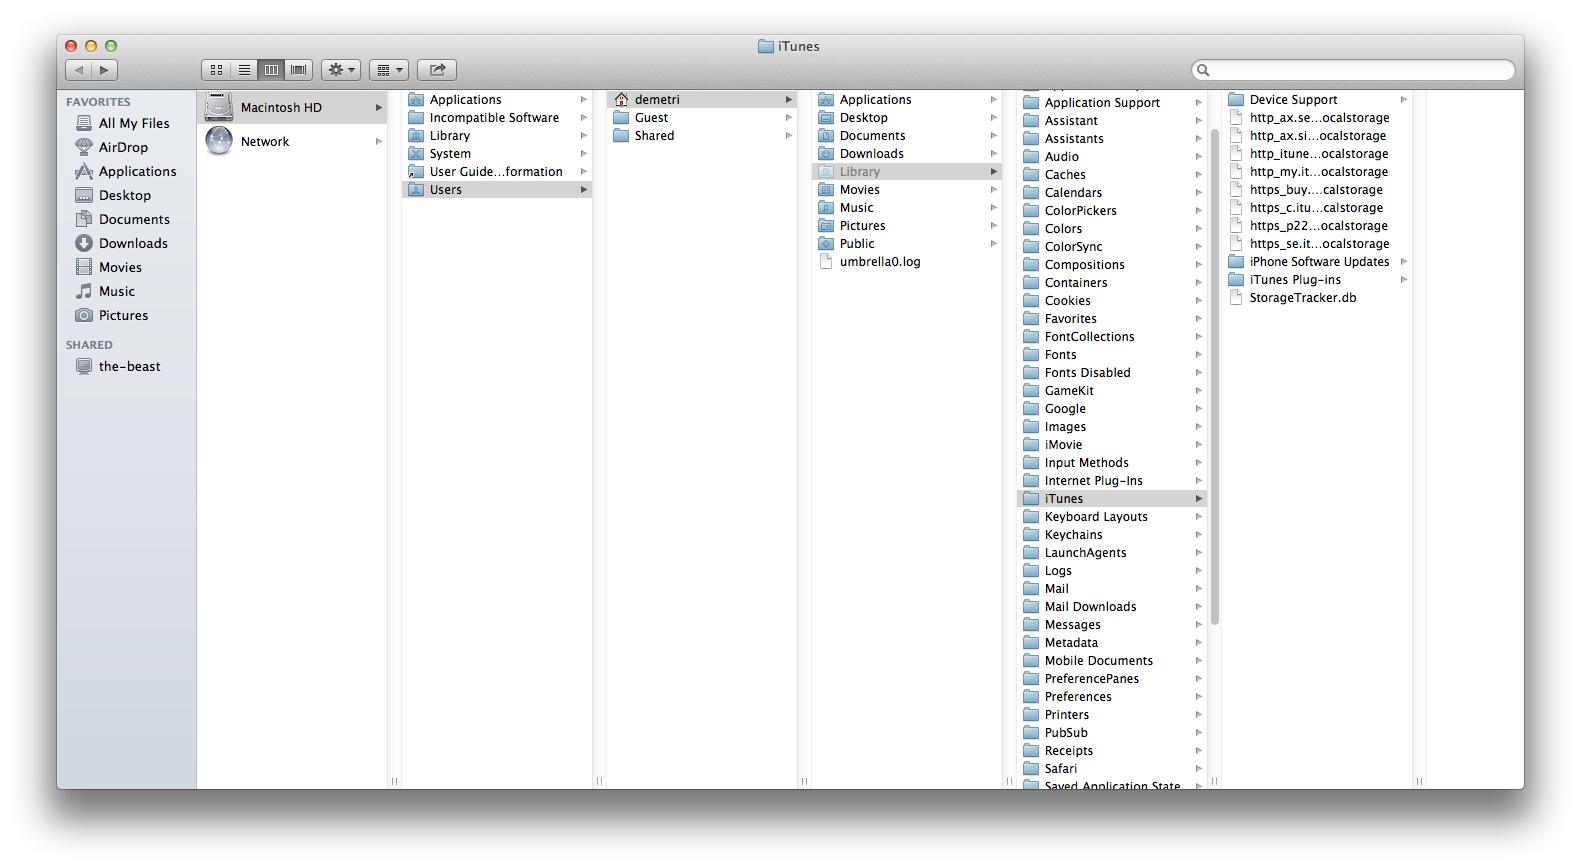Expand iTunes Plug-ins arrow
Screen dimensions: 1581x868
1404,279
